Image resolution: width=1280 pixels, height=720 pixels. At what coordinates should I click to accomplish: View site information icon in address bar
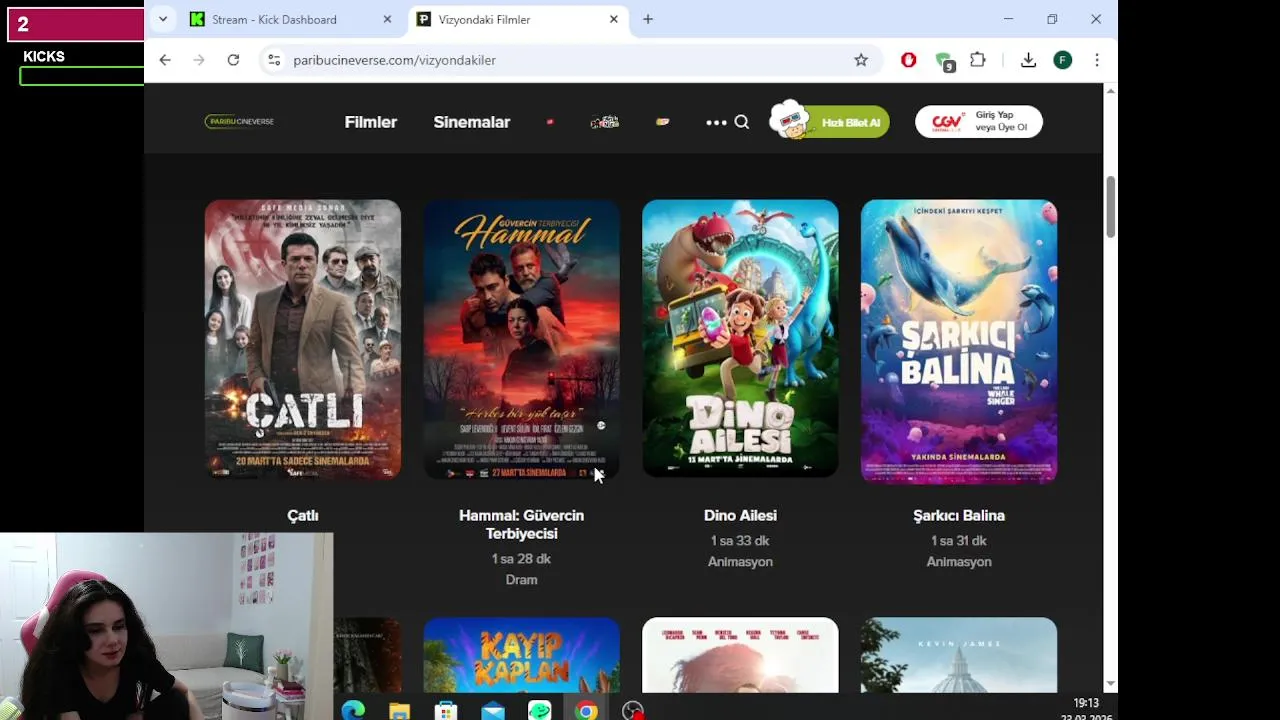(274, 60)
